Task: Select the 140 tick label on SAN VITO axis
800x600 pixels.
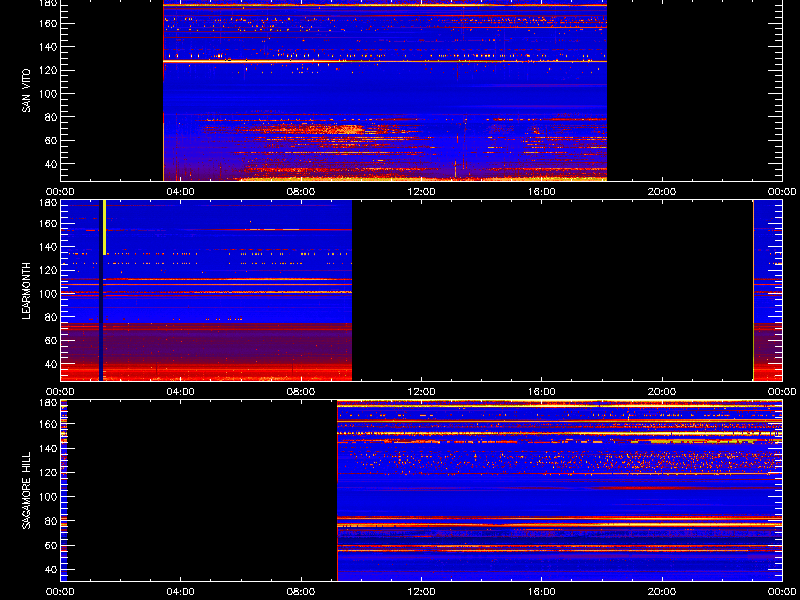Action: click(x=49, y=47)
